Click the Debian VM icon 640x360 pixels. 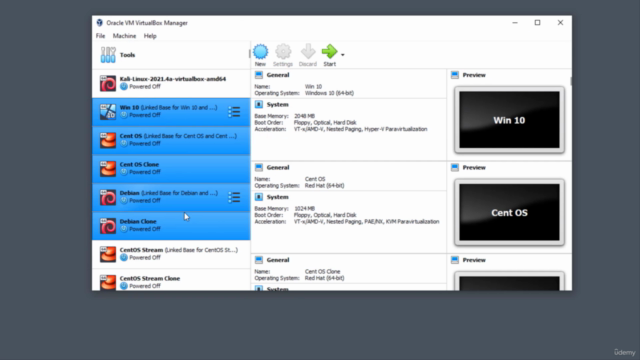[108, 197]
